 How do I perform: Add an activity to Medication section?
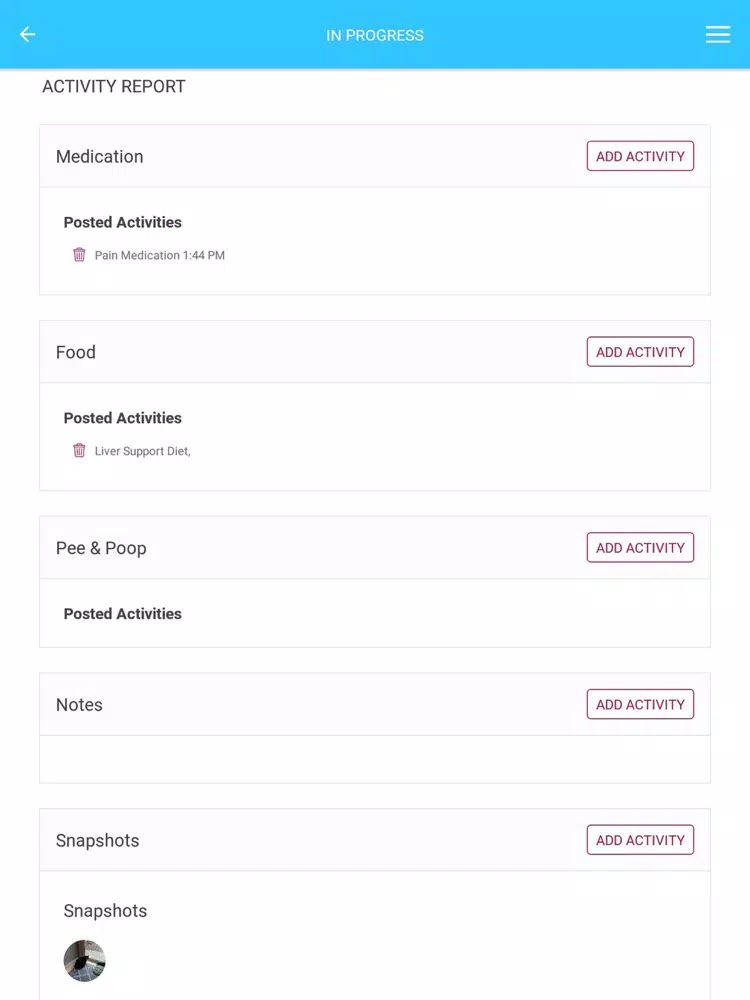[x=640, y=156]
